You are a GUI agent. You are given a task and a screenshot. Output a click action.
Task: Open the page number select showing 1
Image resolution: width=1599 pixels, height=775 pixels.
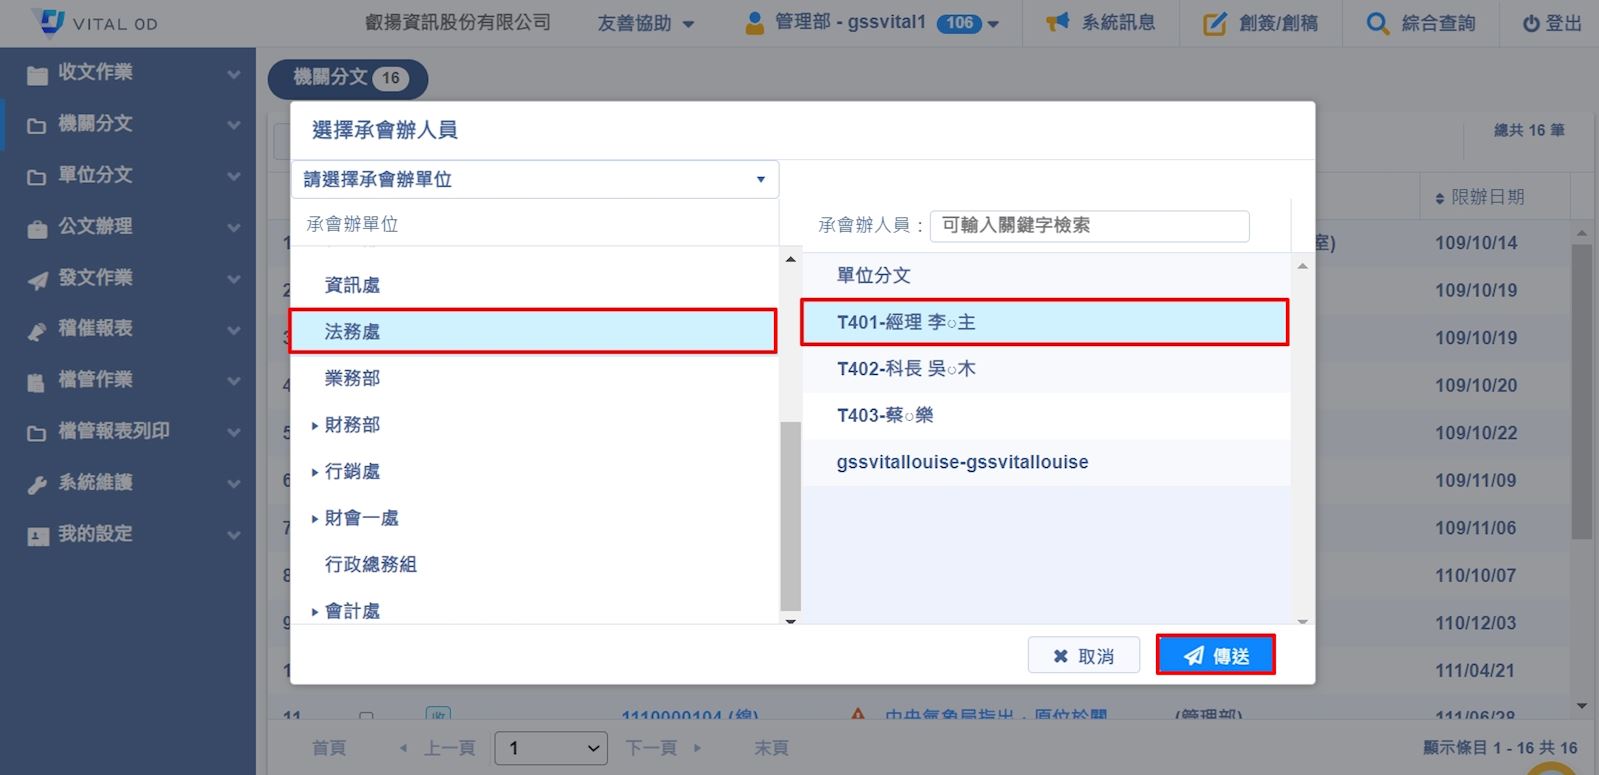tap(551, 748)
